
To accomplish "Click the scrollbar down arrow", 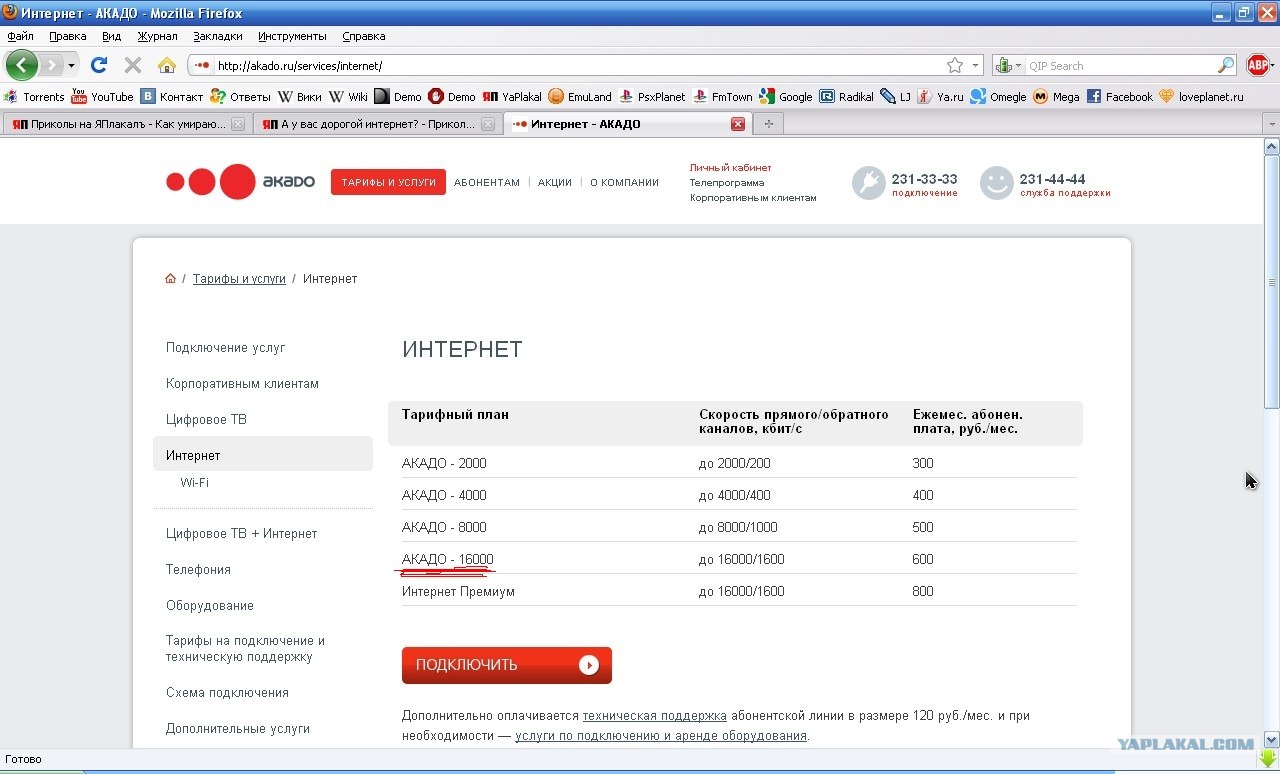I will tap(1271, 739).
